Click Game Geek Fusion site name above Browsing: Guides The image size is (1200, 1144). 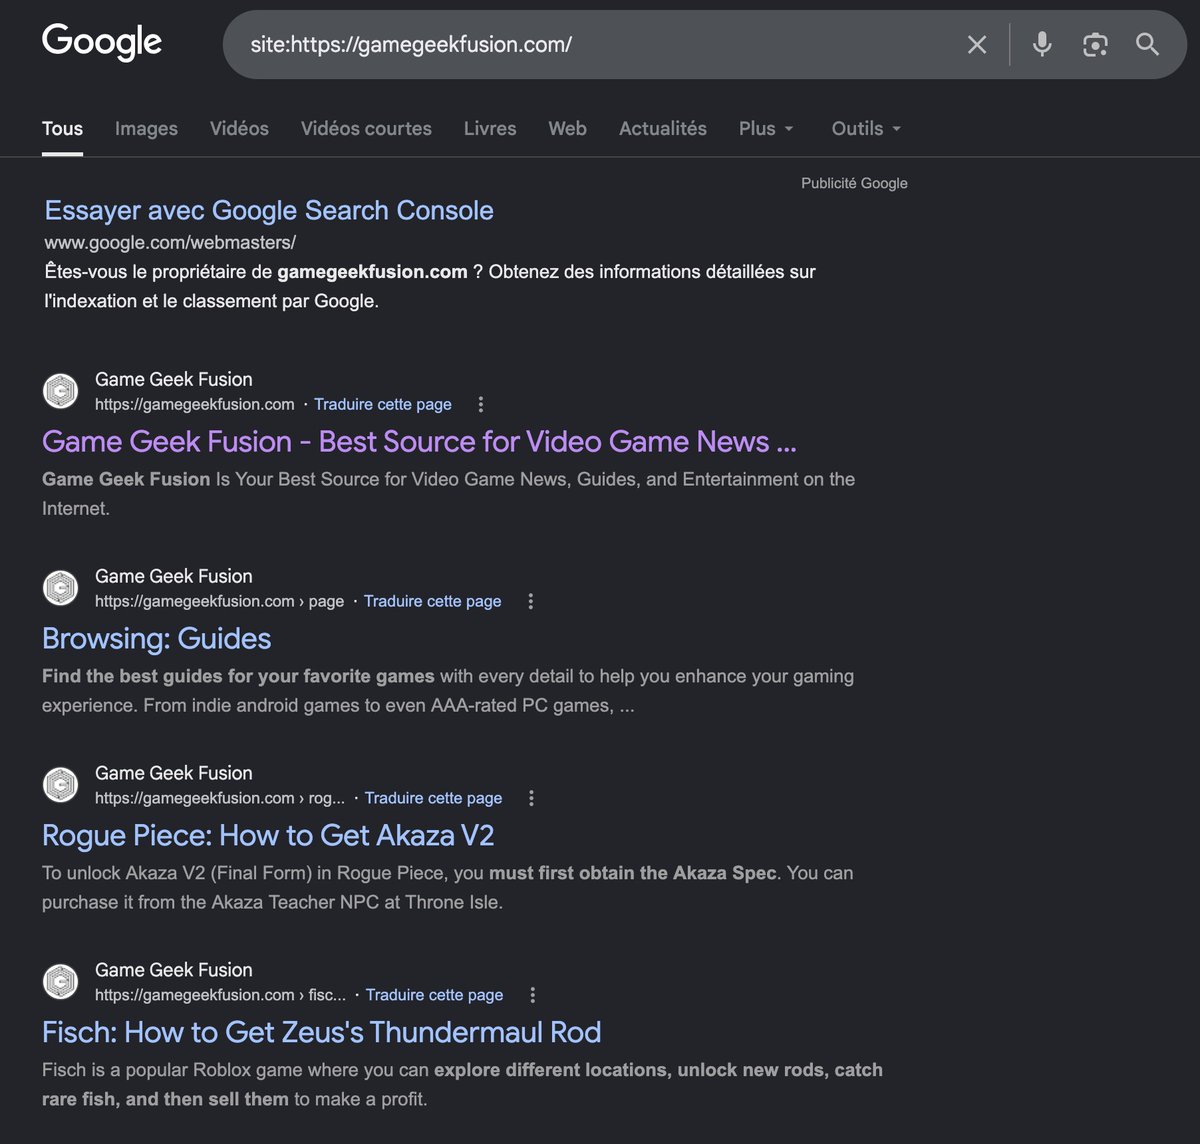point(174,576)
